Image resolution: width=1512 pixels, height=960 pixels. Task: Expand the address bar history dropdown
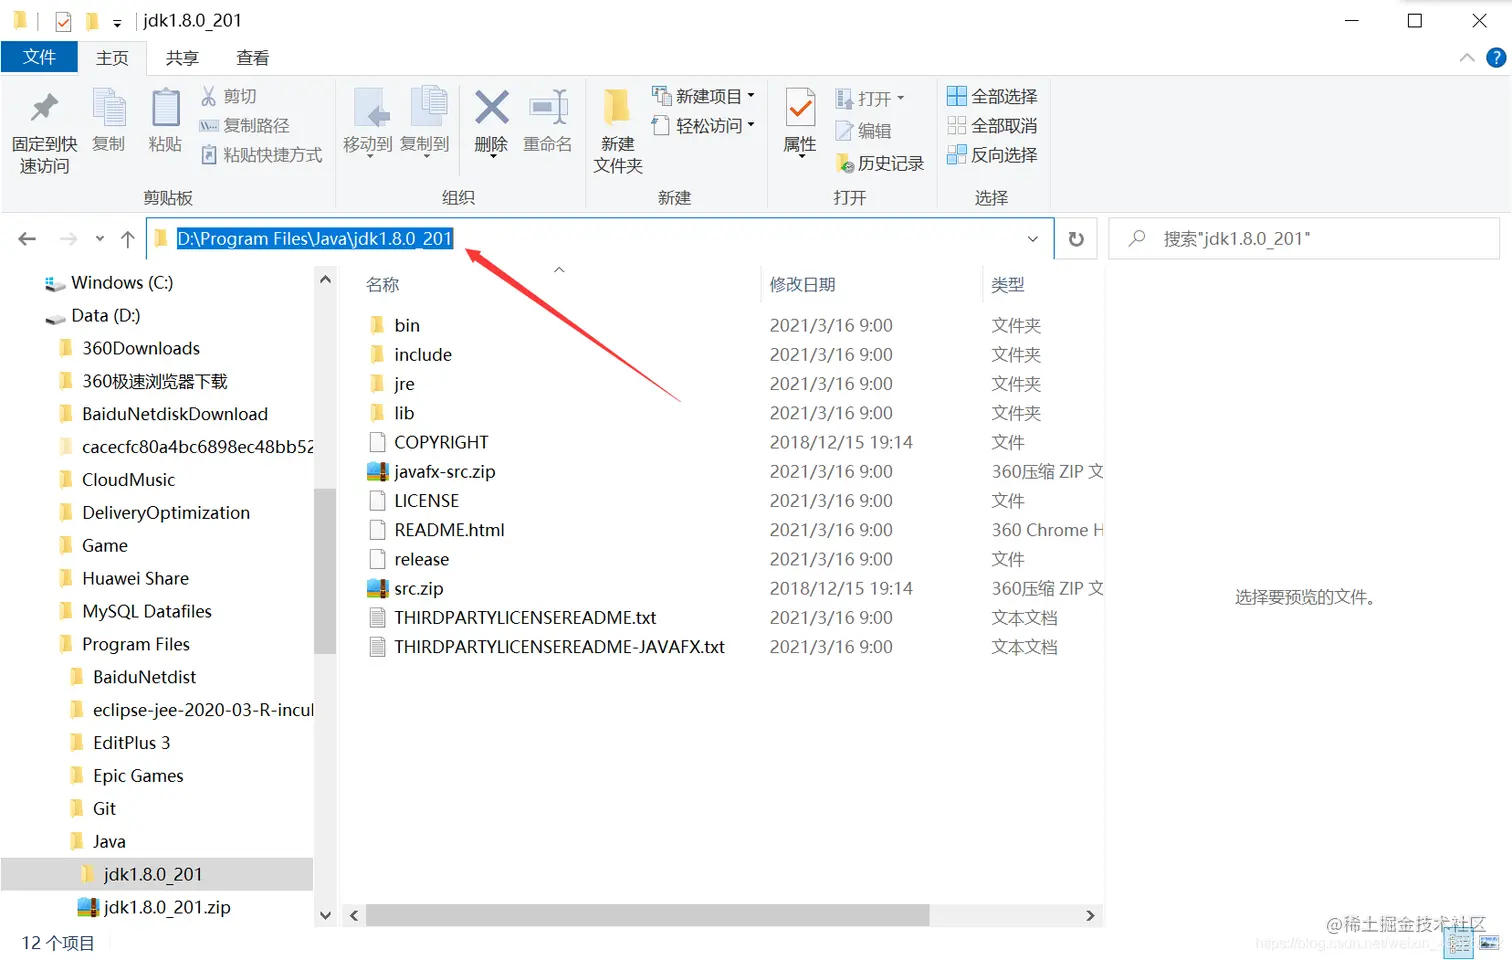click(x=1033, y=239)
